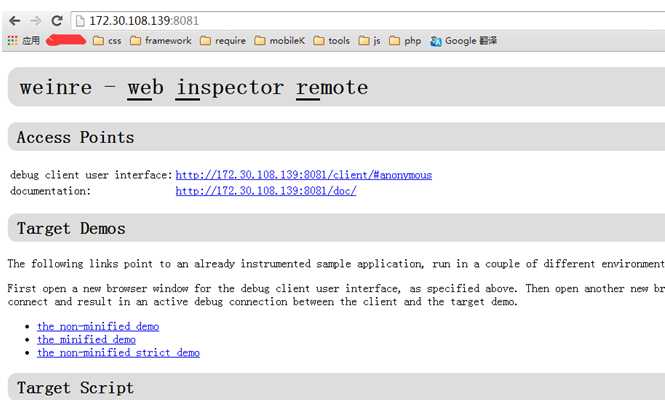Click the page icon in address bar
This screenshot has width=665, height=400.
tap(80, 21)
